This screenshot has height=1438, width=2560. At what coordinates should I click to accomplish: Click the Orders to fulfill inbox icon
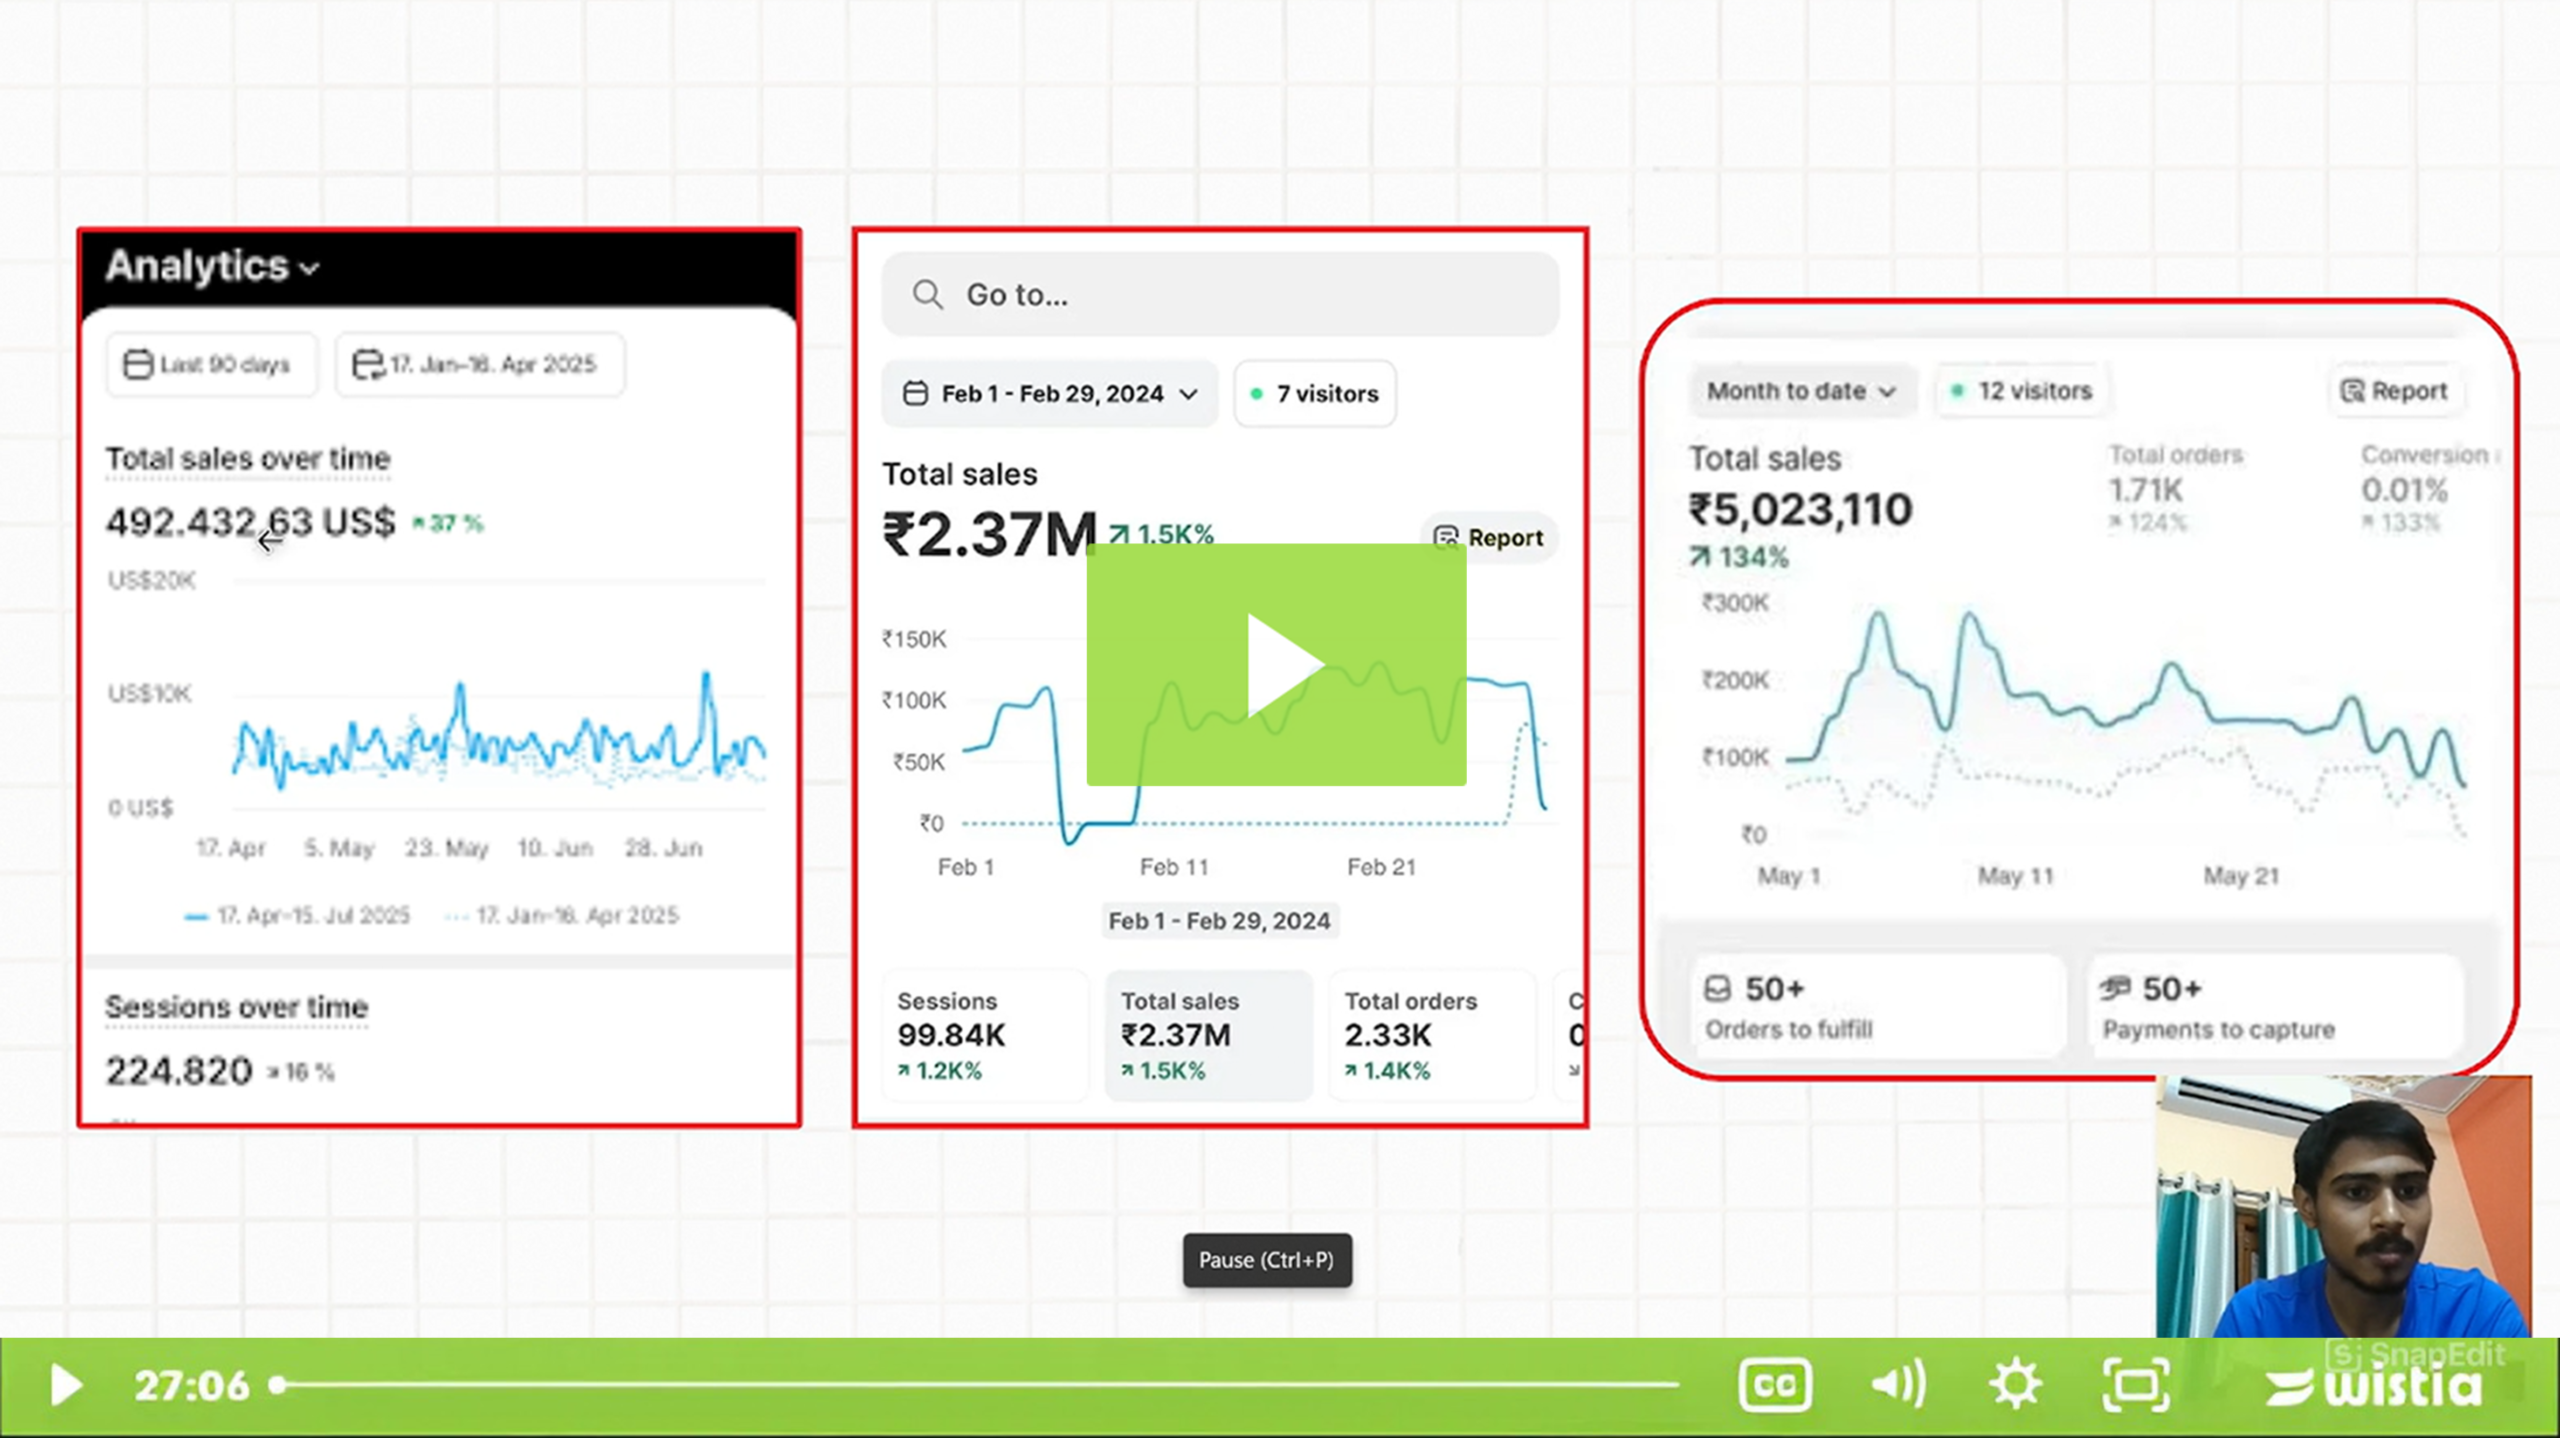(1717, 989)
